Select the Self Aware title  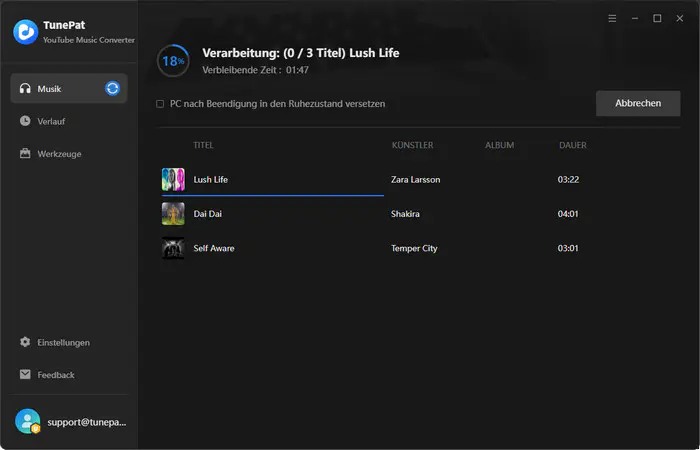[x=214, y=248]
